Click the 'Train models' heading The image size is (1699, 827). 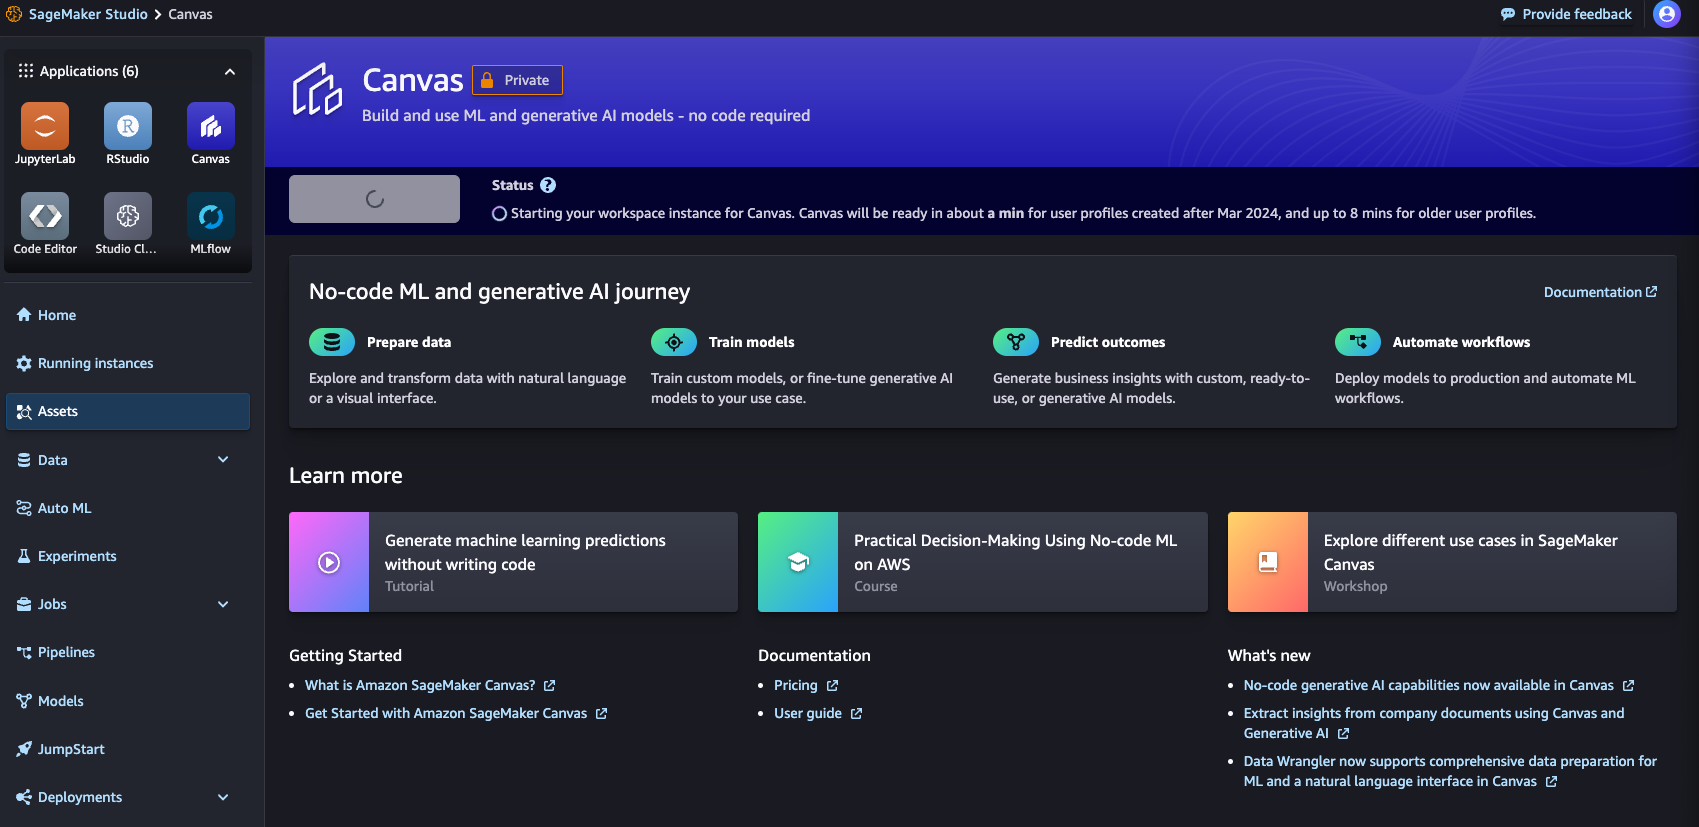click(x=751, y=342)
